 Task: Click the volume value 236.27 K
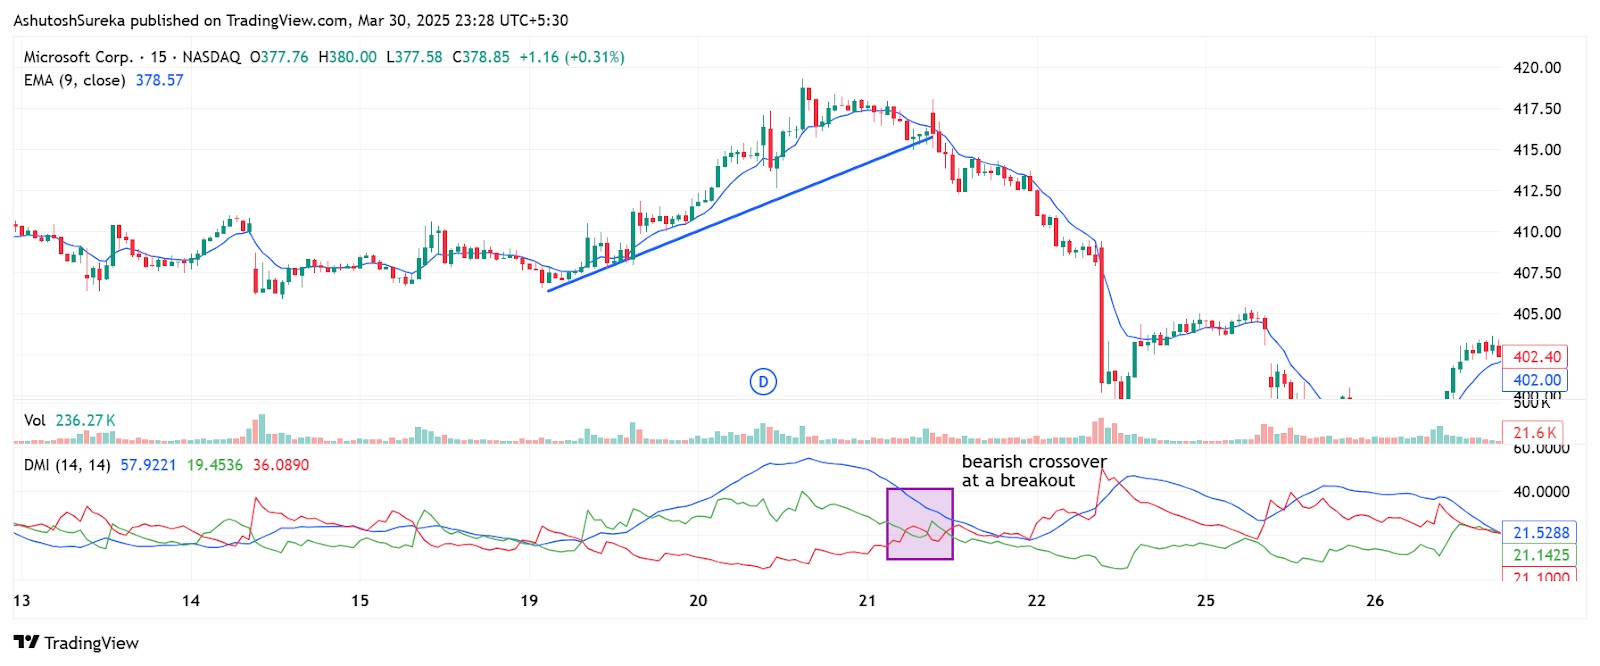click(86, 420)
